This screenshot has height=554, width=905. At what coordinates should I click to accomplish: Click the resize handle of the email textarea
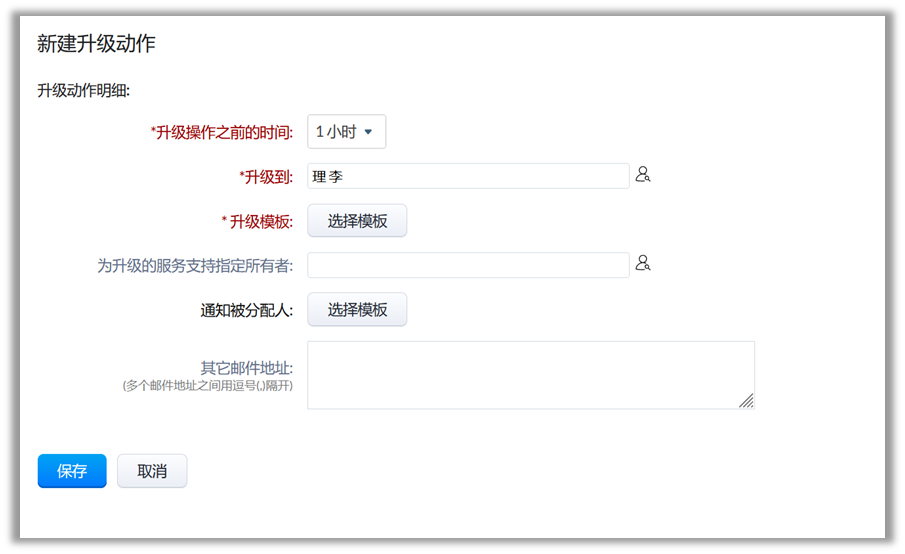[746, 400]
